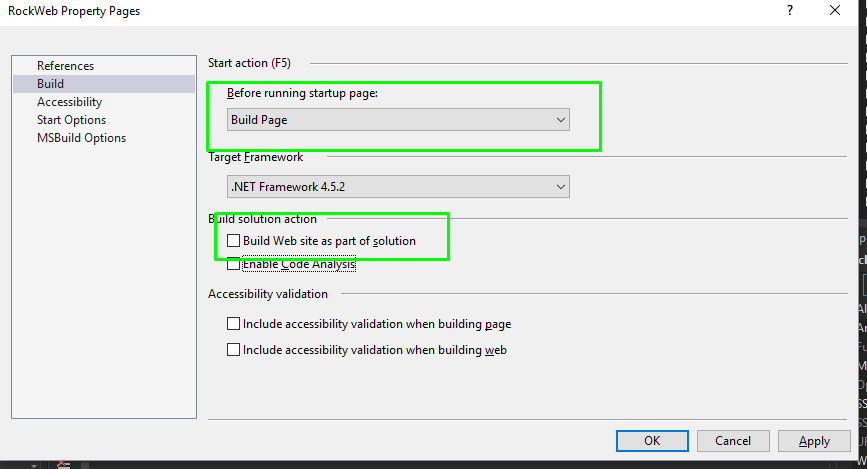Enable Build Web site as part of solution
The width and height of the screenshot is (867, 469).
pos(233,241)
